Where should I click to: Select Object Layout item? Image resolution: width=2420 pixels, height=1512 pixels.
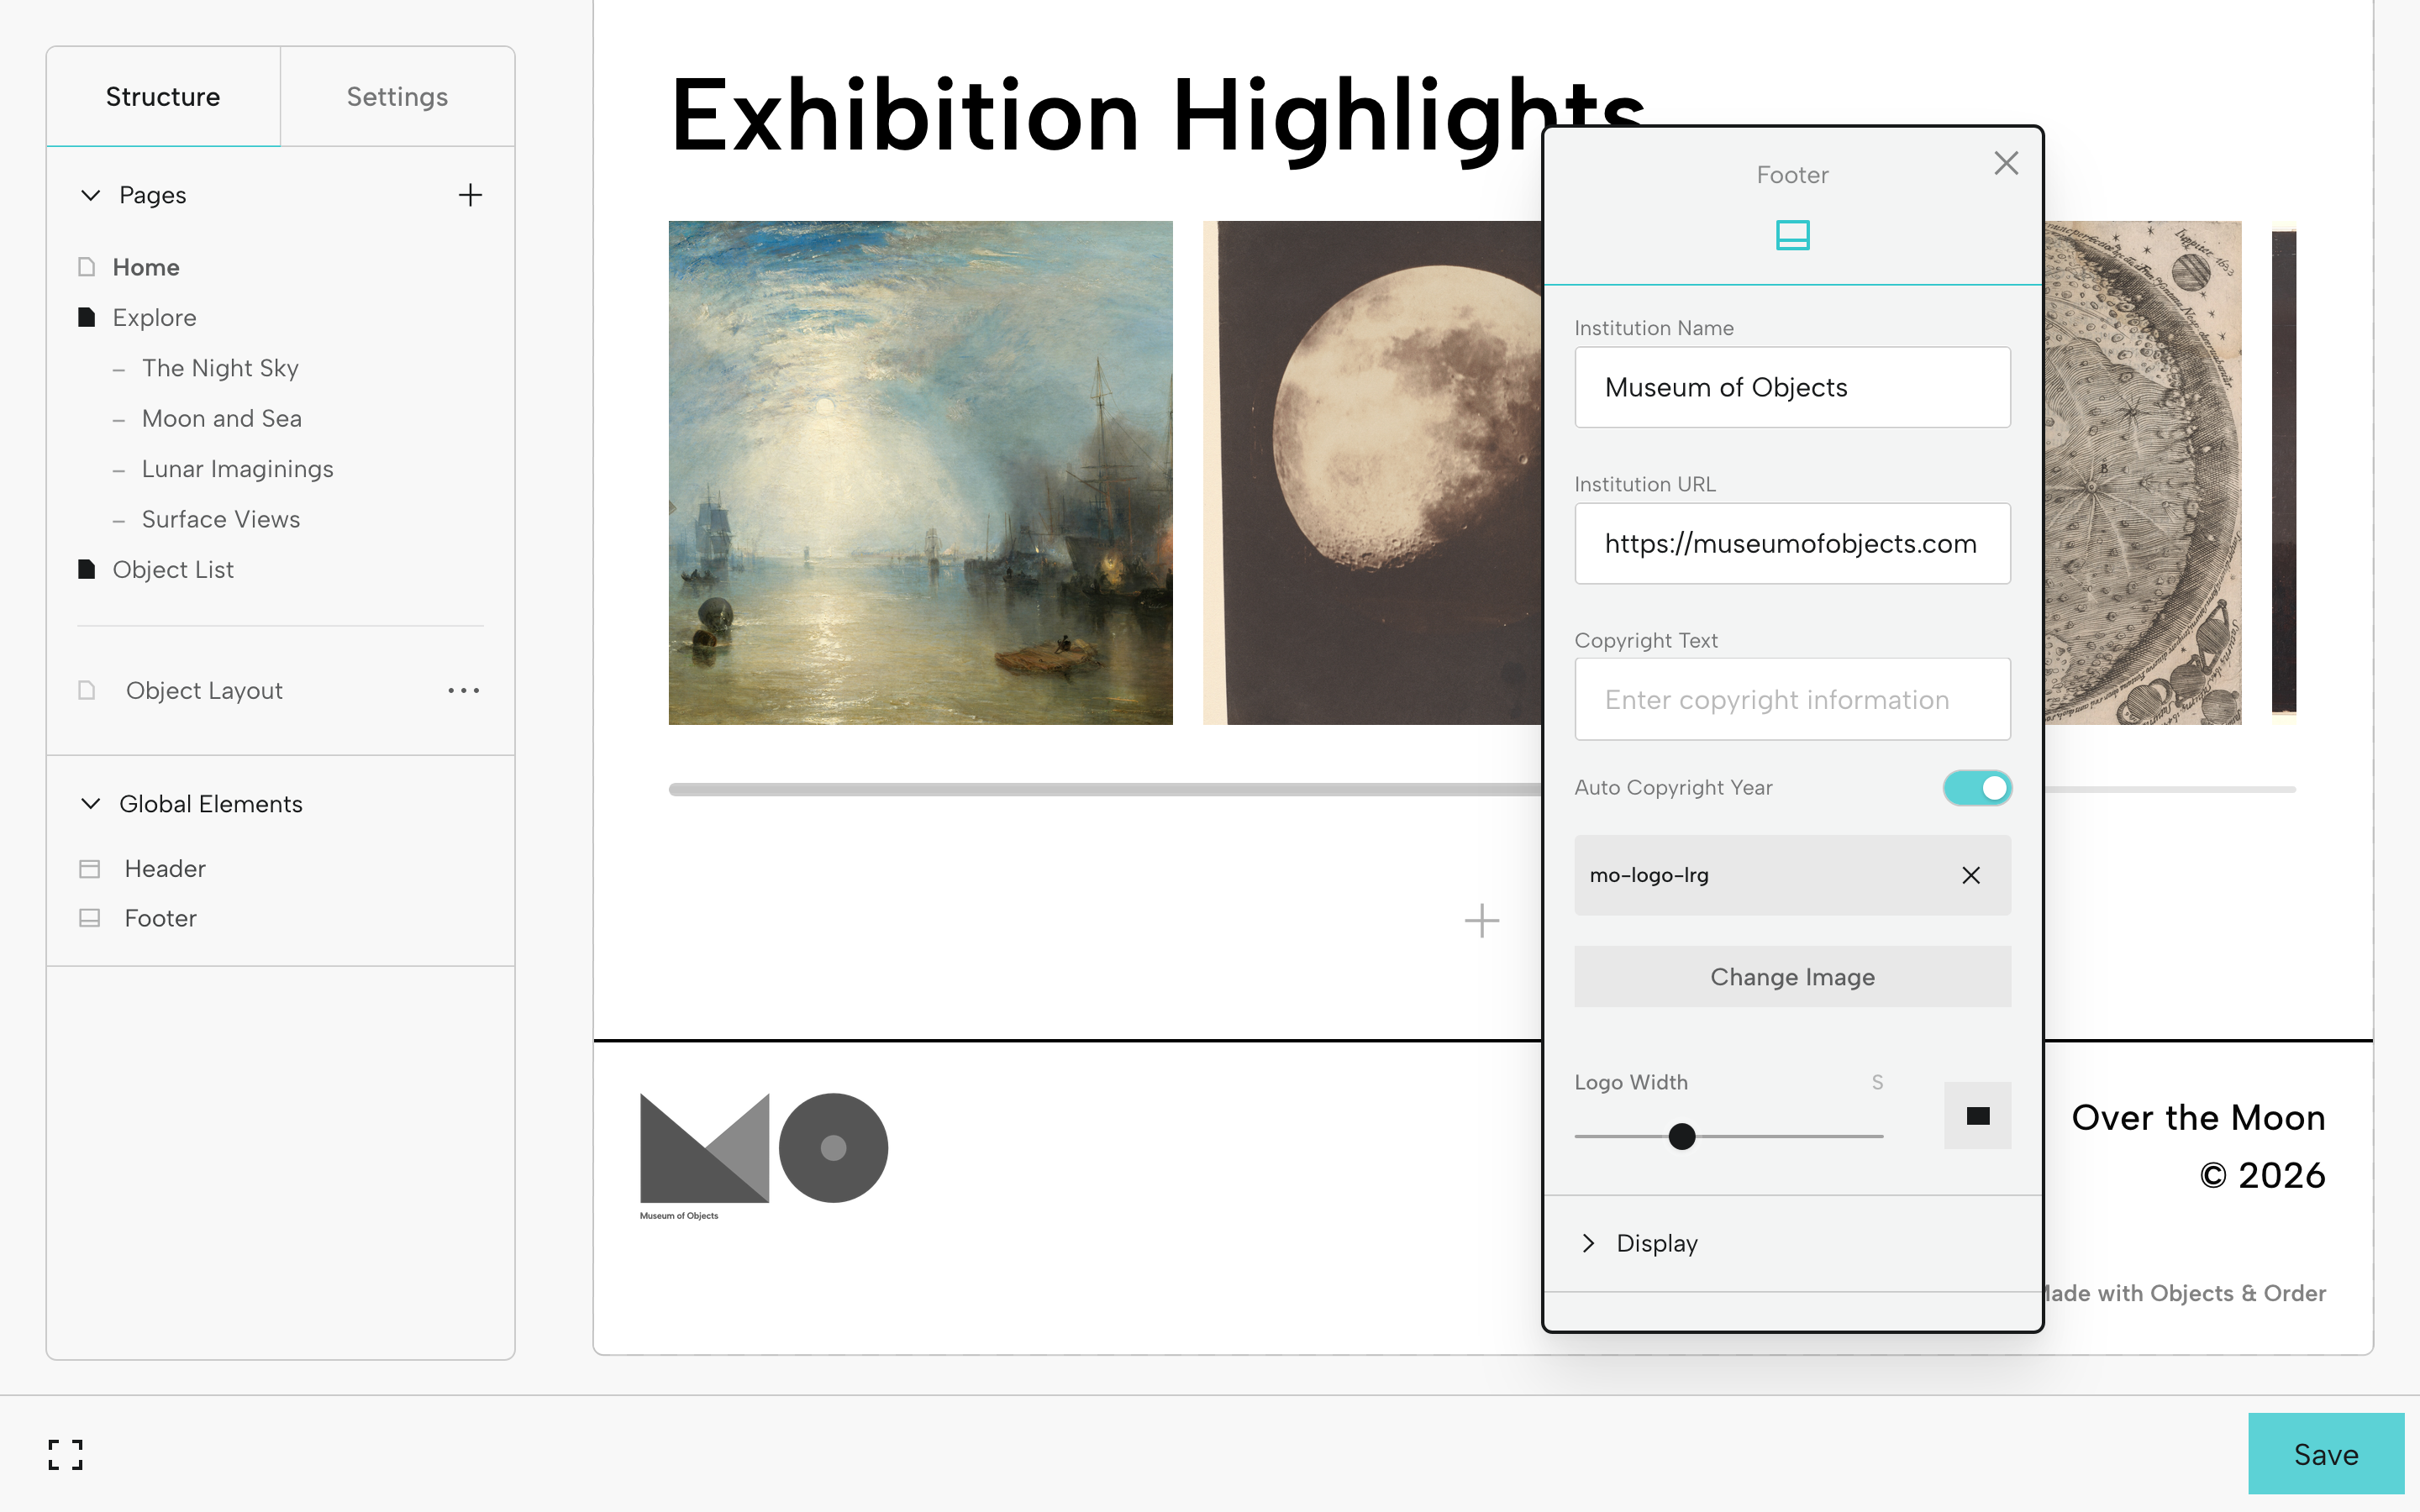(x=204, y=690)
